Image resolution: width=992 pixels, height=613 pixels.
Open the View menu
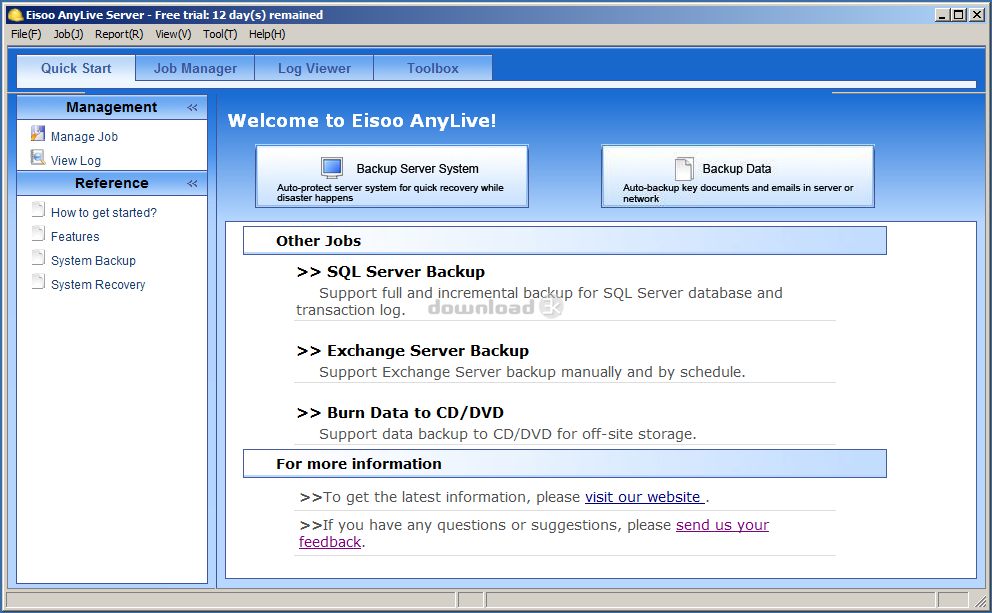[x=173, y=34]
